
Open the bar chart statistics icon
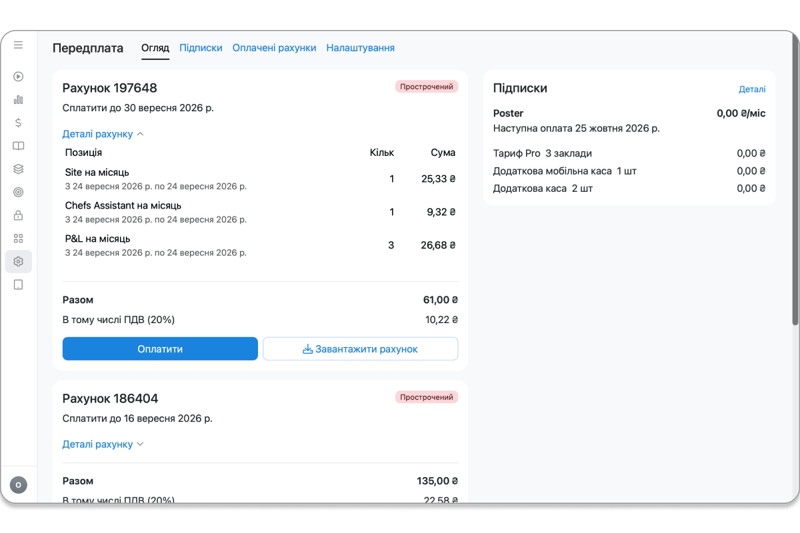coord(18,99)
